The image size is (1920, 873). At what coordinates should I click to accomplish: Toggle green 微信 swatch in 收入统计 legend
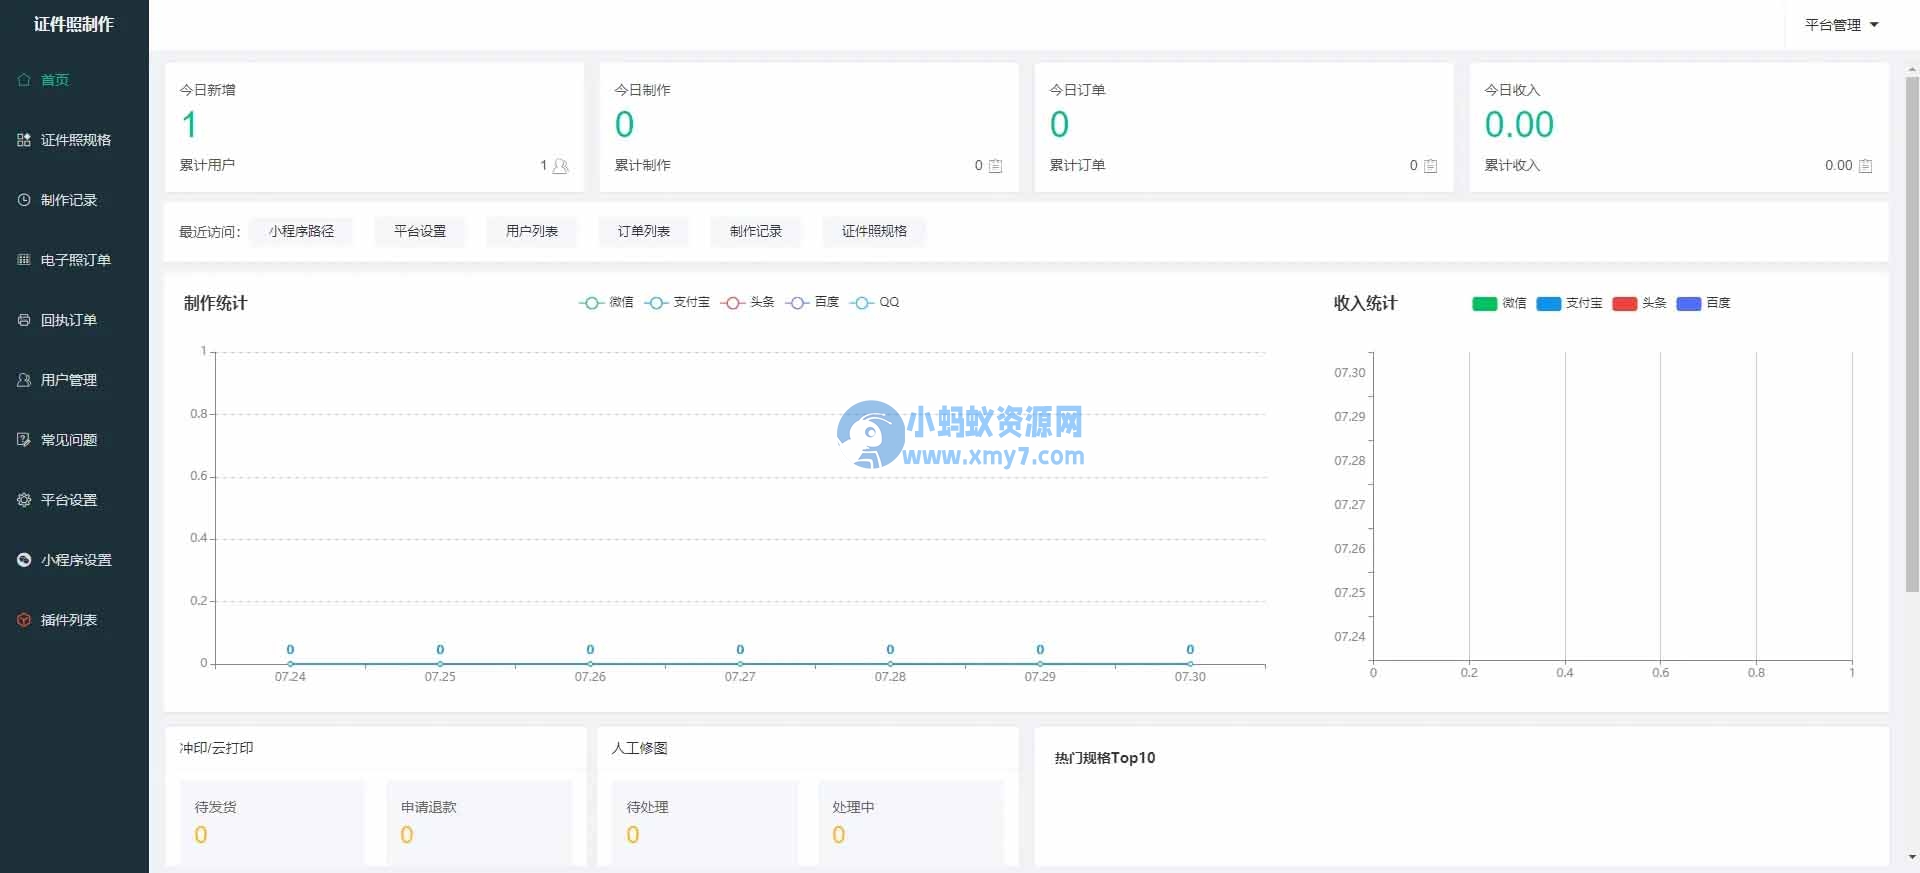(x=1484, y=303)
